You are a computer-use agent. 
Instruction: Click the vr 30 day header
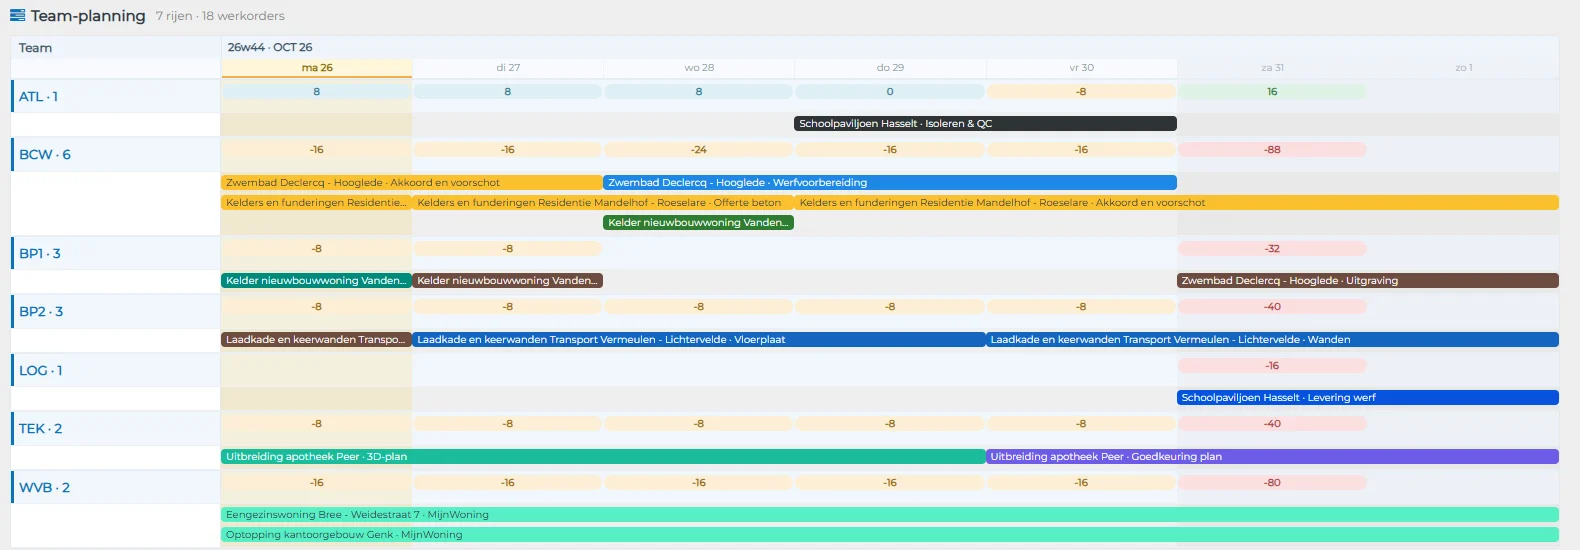(x=1081, y=68)
